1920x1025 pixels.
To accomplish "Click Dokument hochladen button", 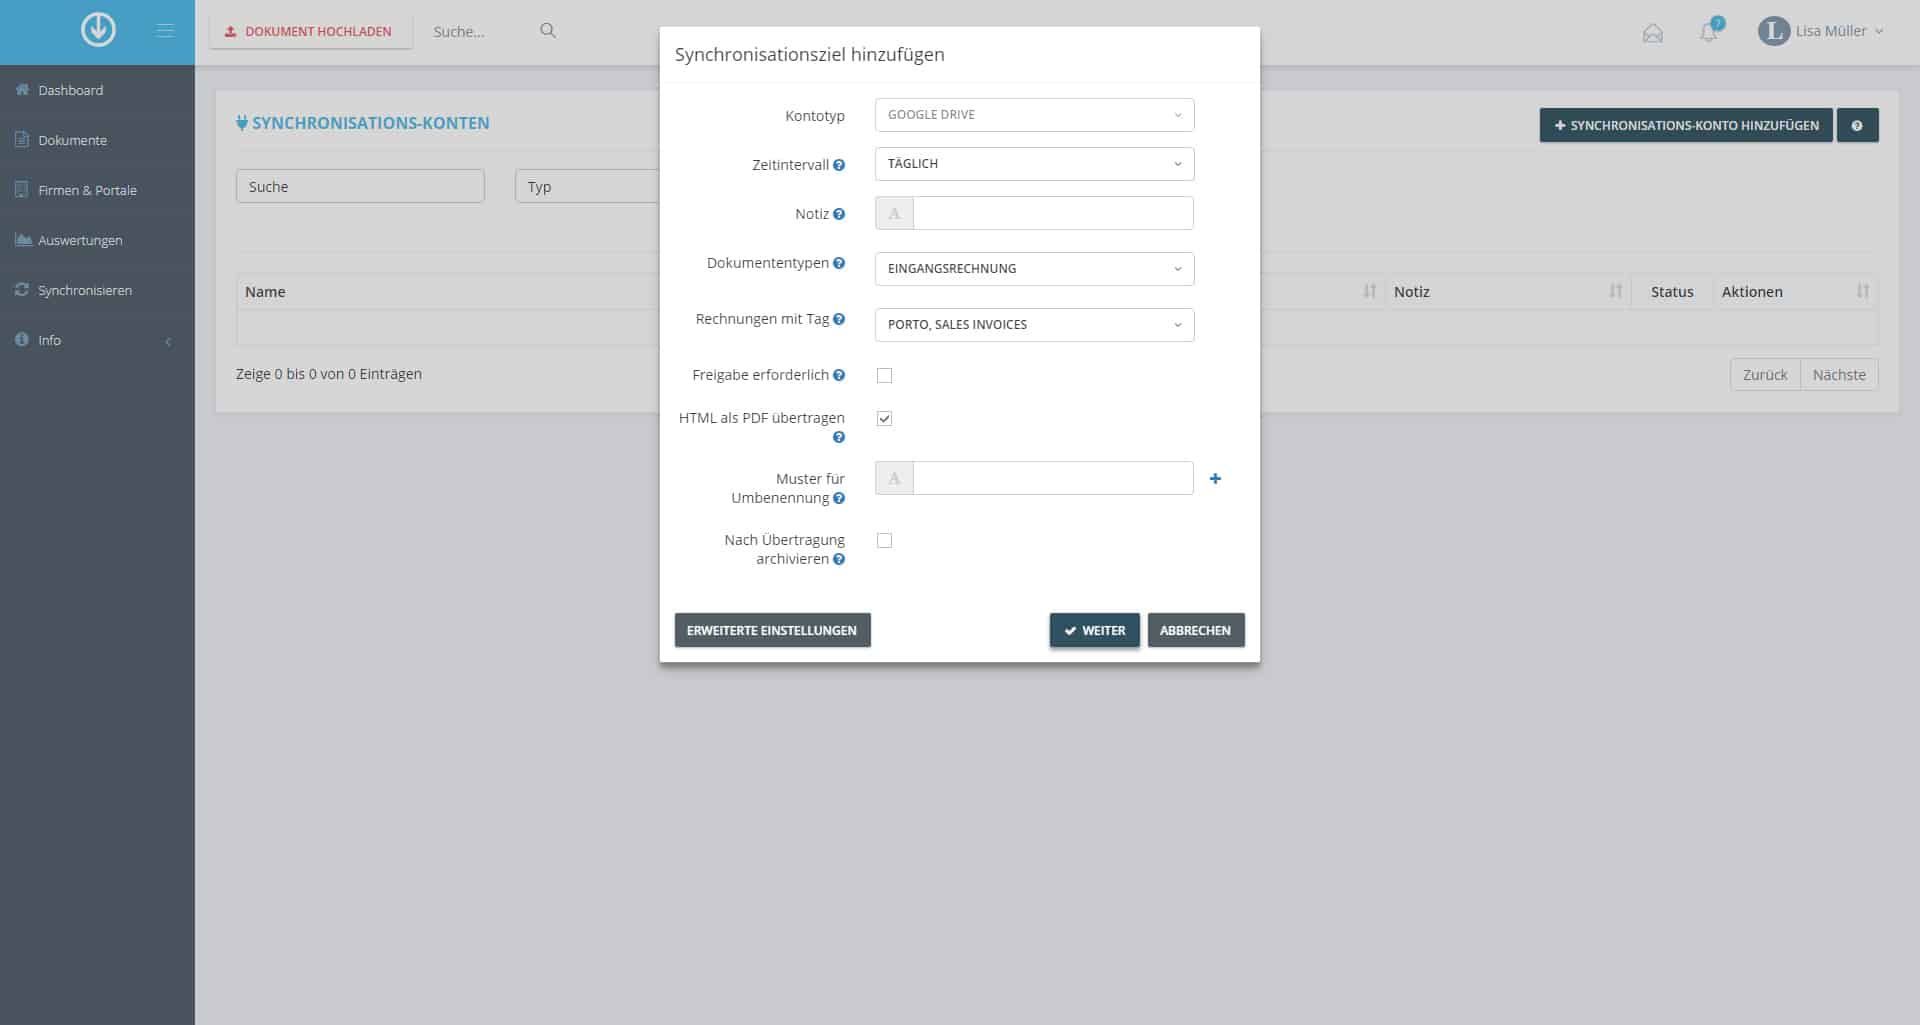I will (310, 31).
